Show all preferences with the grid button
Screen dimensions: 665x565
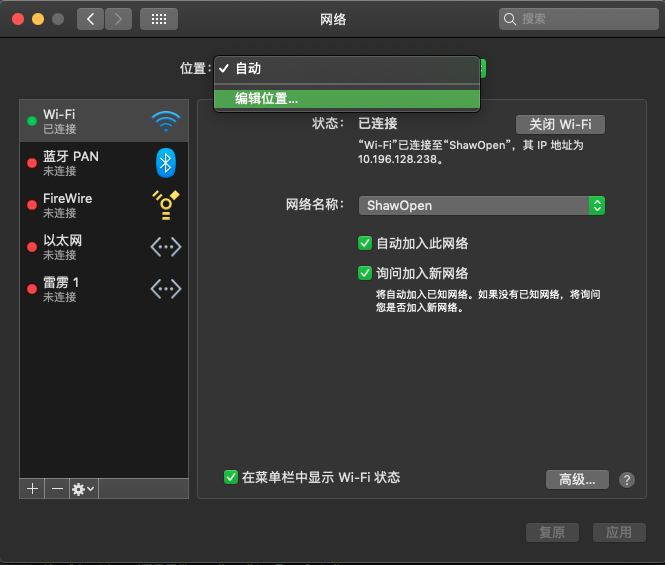pyautogui.click(x=159, y=19)
